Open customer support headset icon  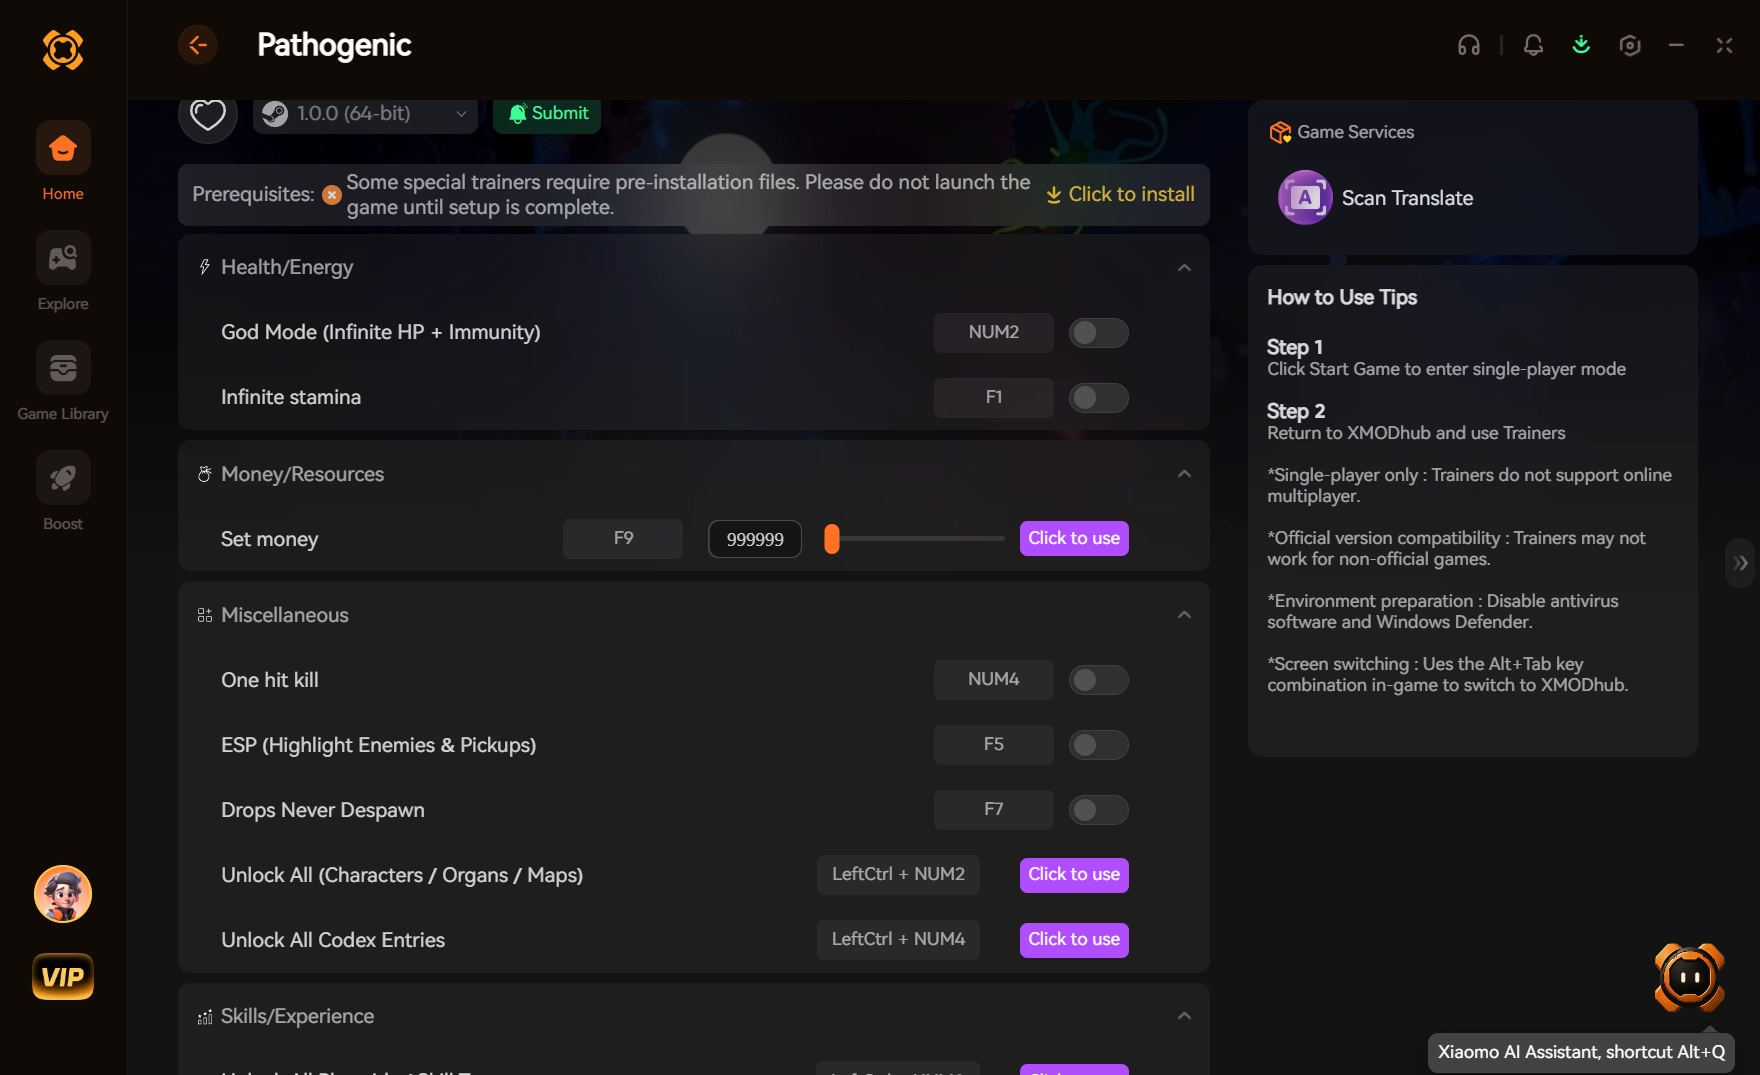point(1468,45)
